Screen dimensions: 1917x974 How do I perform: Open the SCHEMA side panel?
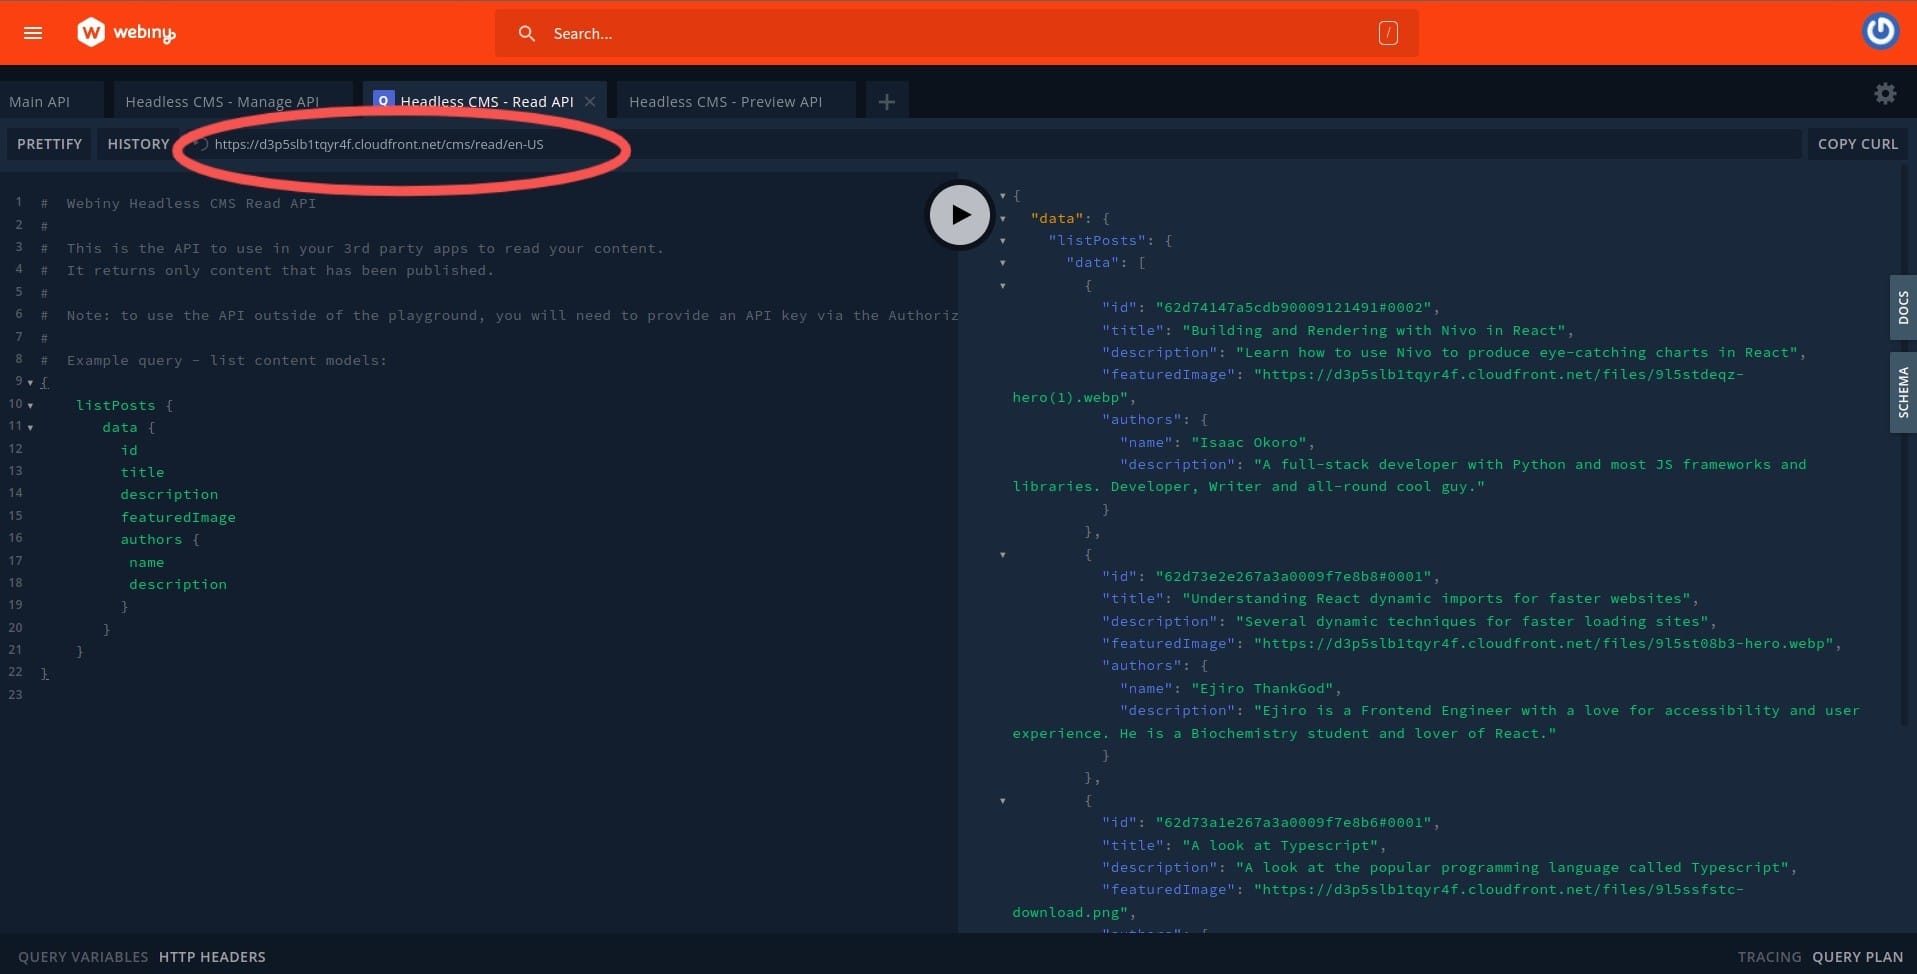pos(1903,390)
